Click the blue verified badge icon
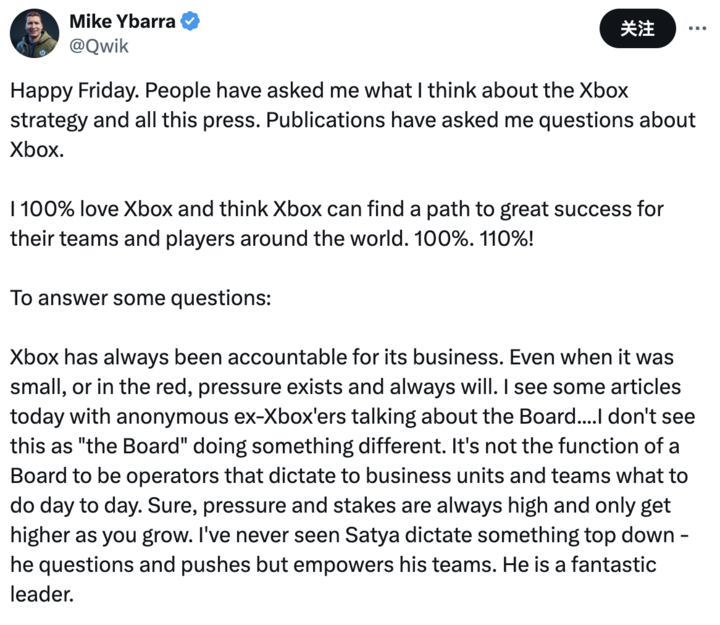The image size is (720, 625). point(190,22)
